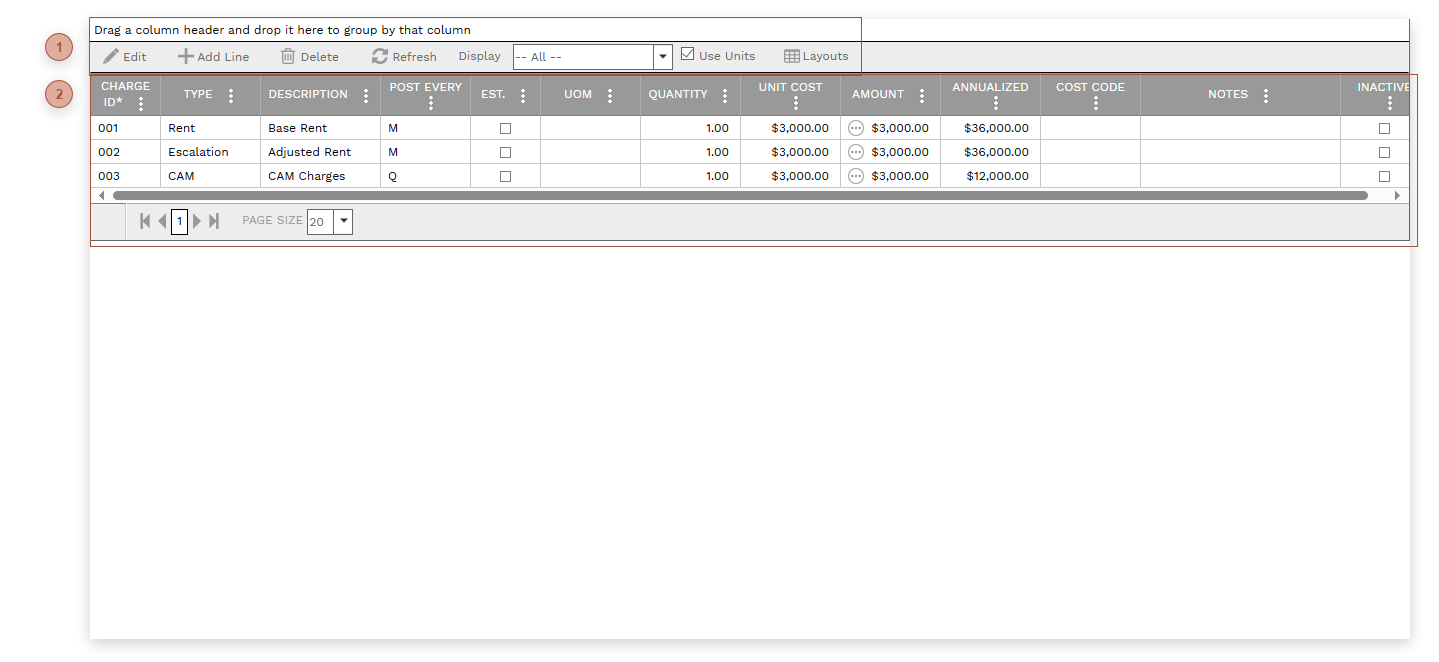Open the amount editor for CAM Charges row
The height and width of the screenshot is (662, 1439).
(x=856, y=175)
